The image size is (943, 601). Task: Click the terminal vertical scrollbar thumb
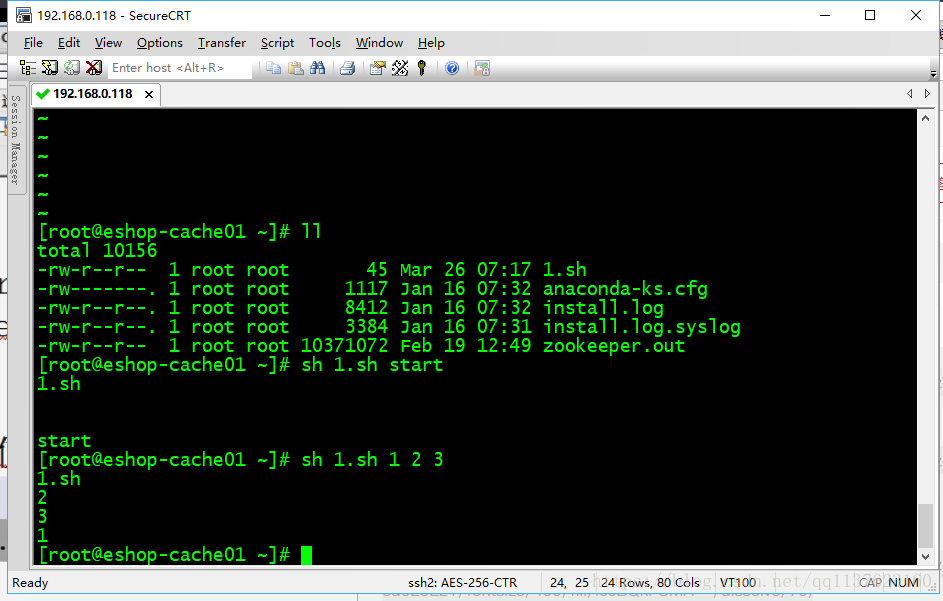[x=925, y=525]
